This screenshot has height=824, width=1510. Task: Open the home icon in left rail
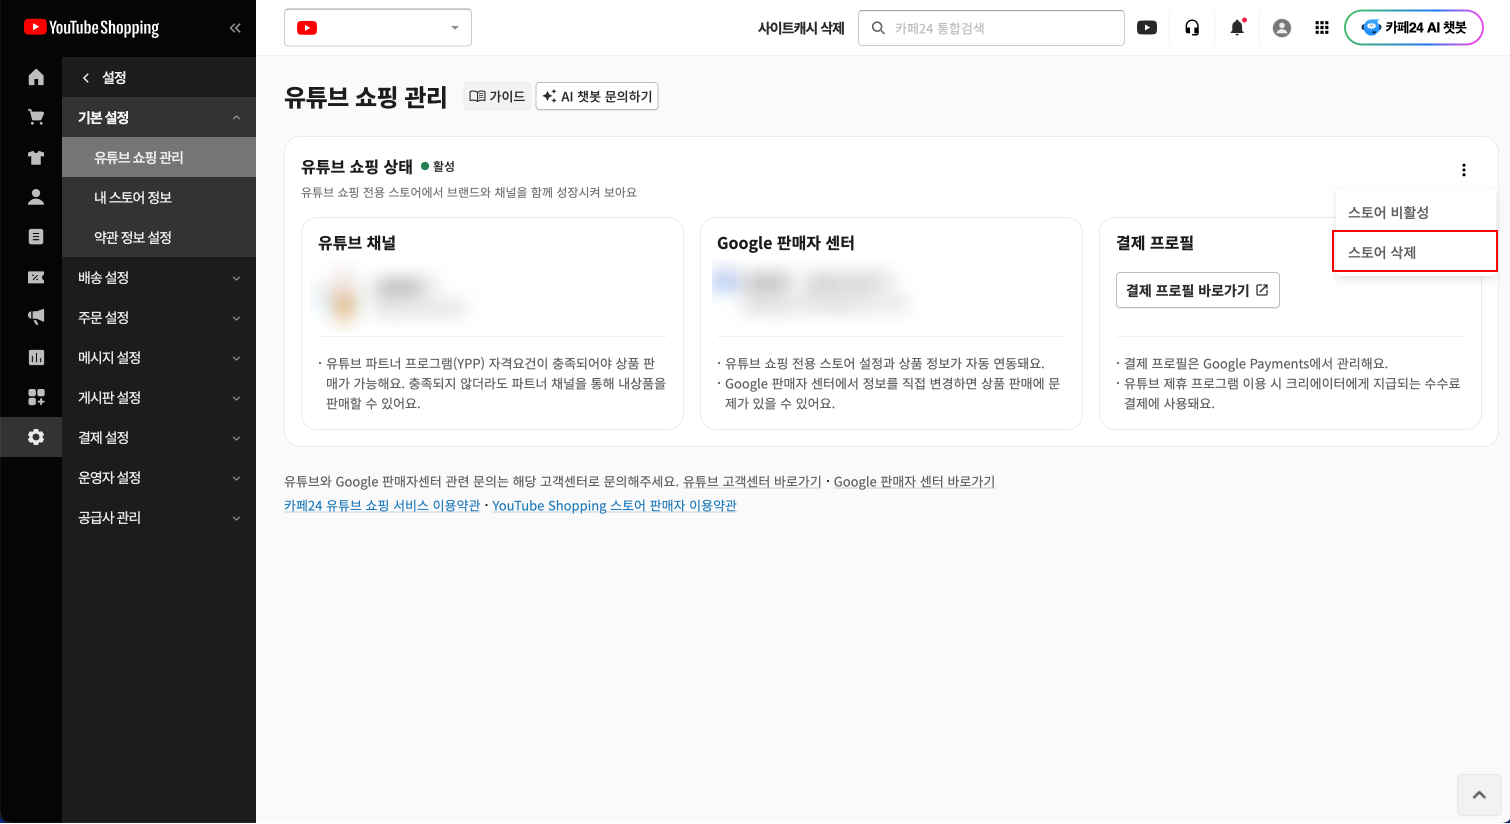[36, 77]
